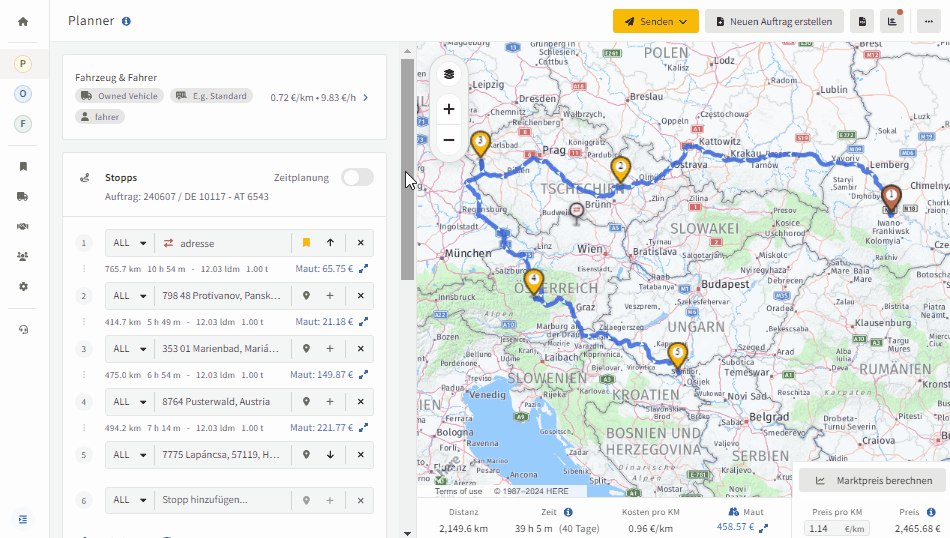Zoom out on the map
This screenshot has width=950, height=538.
[x=448, y=140]
